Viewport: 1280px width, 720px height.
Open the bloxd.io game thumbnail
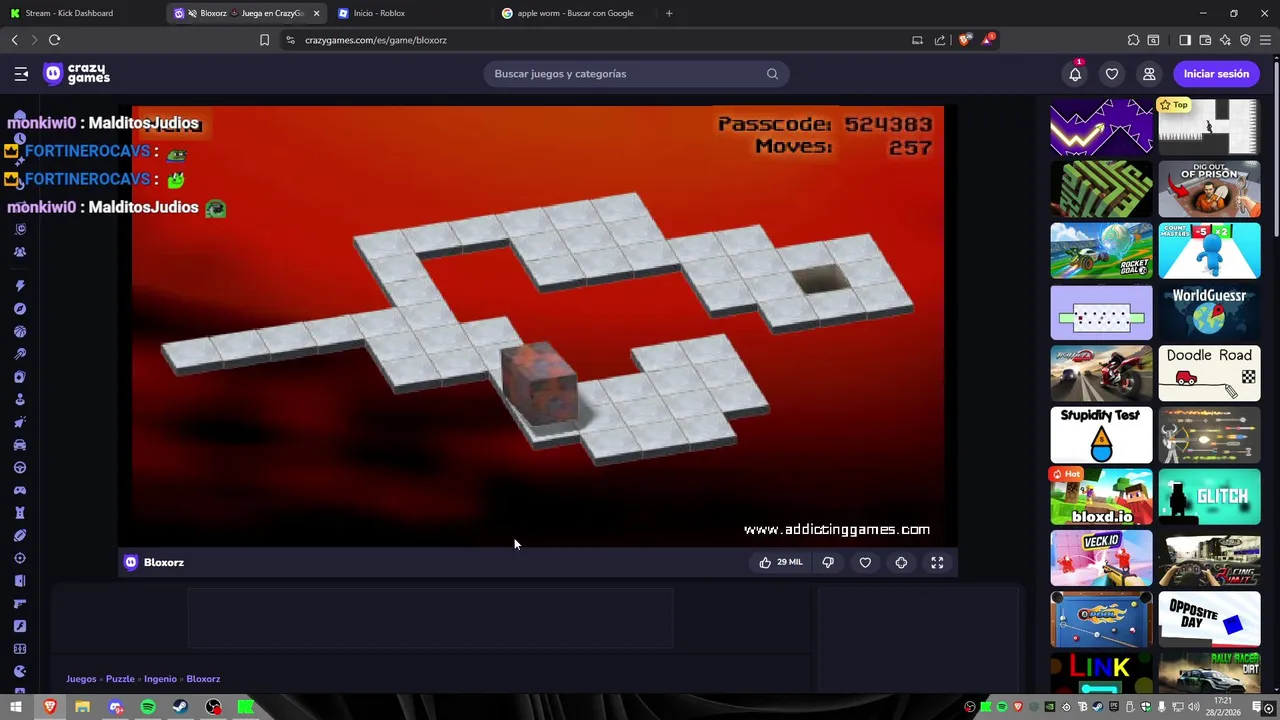pyautogui.click(x=1101, y=497)
